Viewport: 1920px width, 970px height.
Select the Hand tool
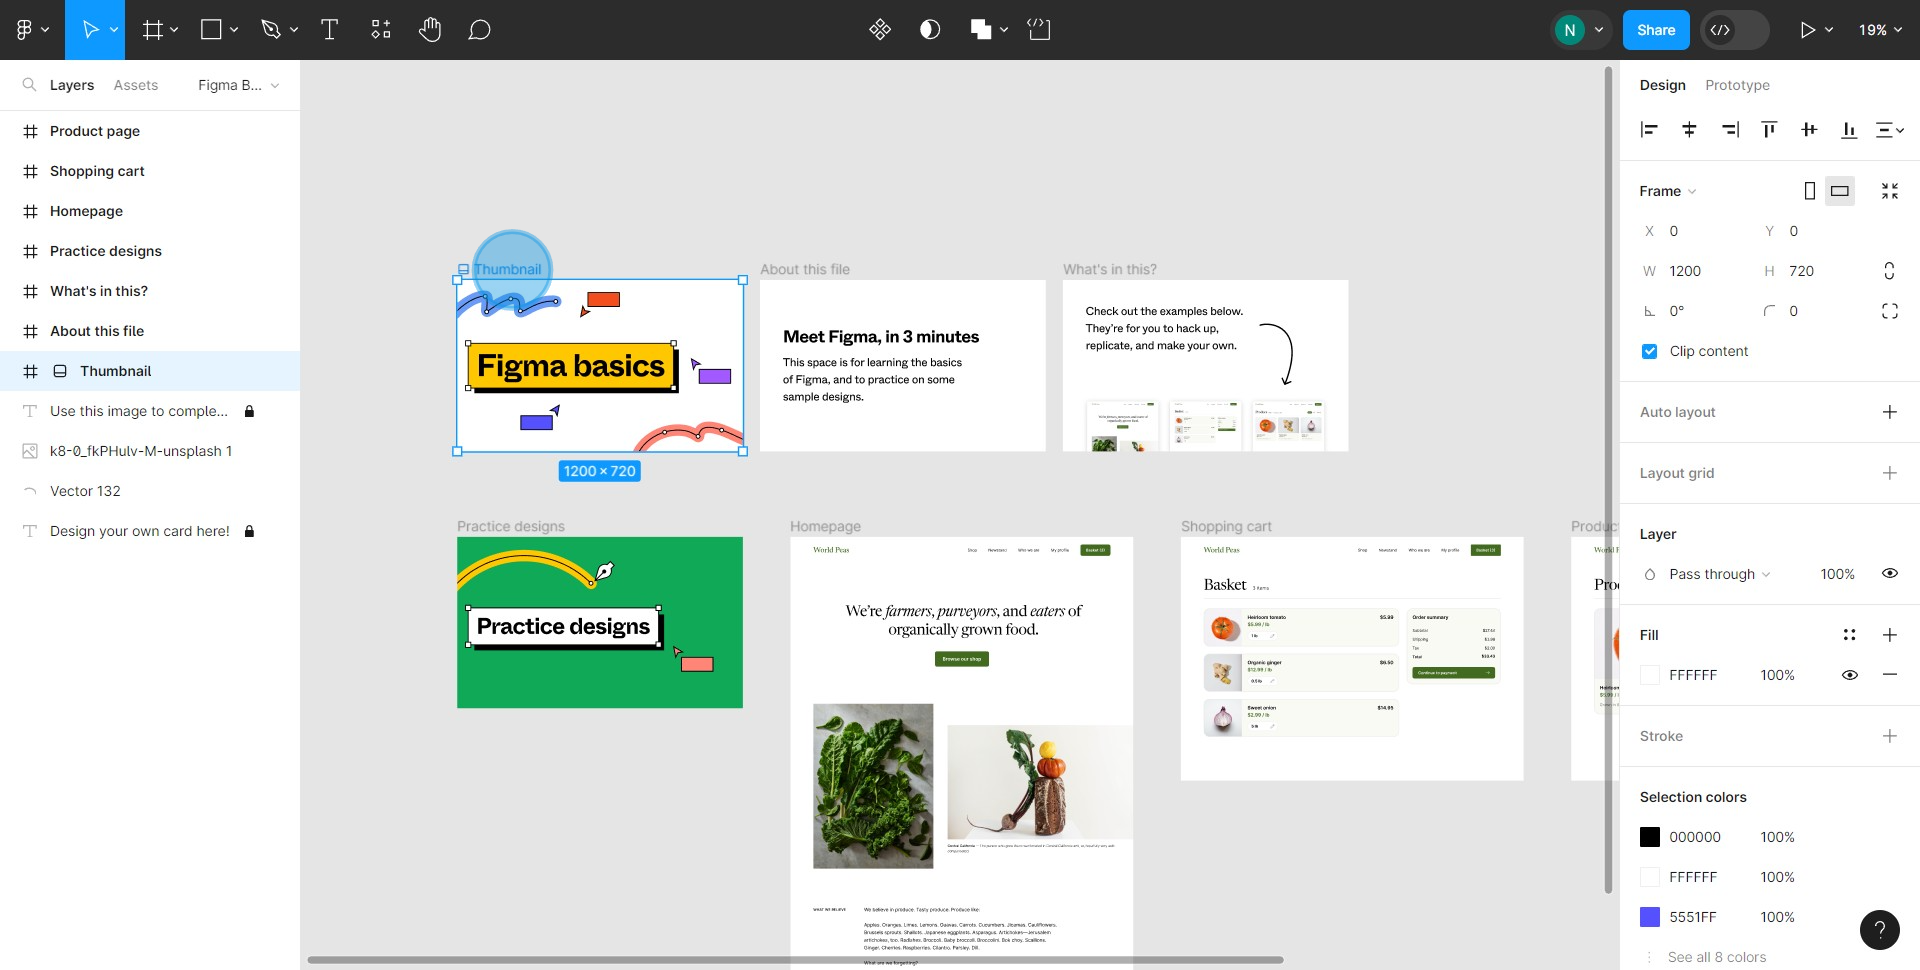430,30
